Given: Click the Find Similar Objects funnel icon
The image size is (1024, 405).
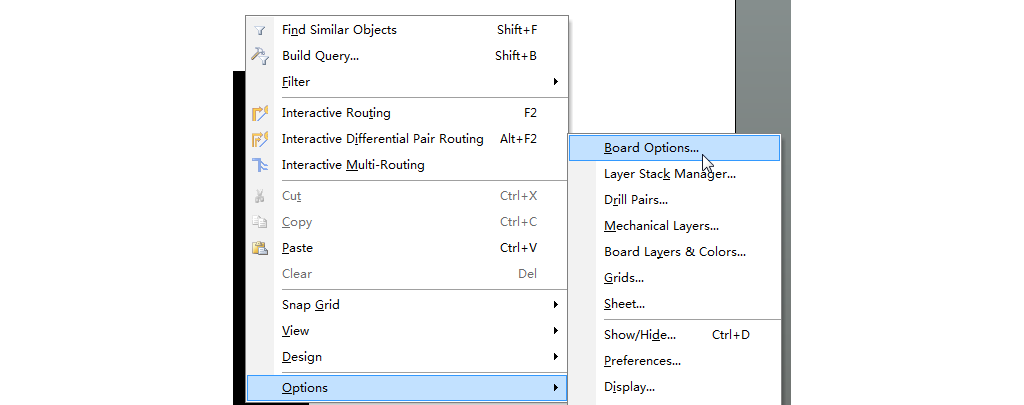Looking at the screenshot, I should [260, 30].
